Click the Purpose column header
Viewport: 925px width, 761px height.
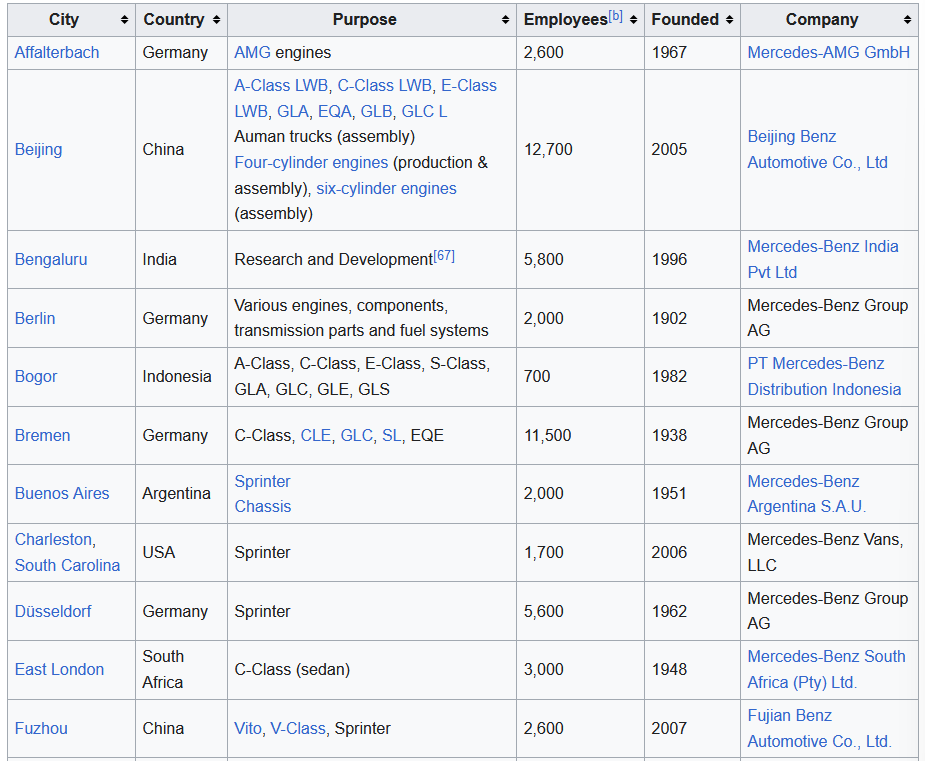coord(372,20)
